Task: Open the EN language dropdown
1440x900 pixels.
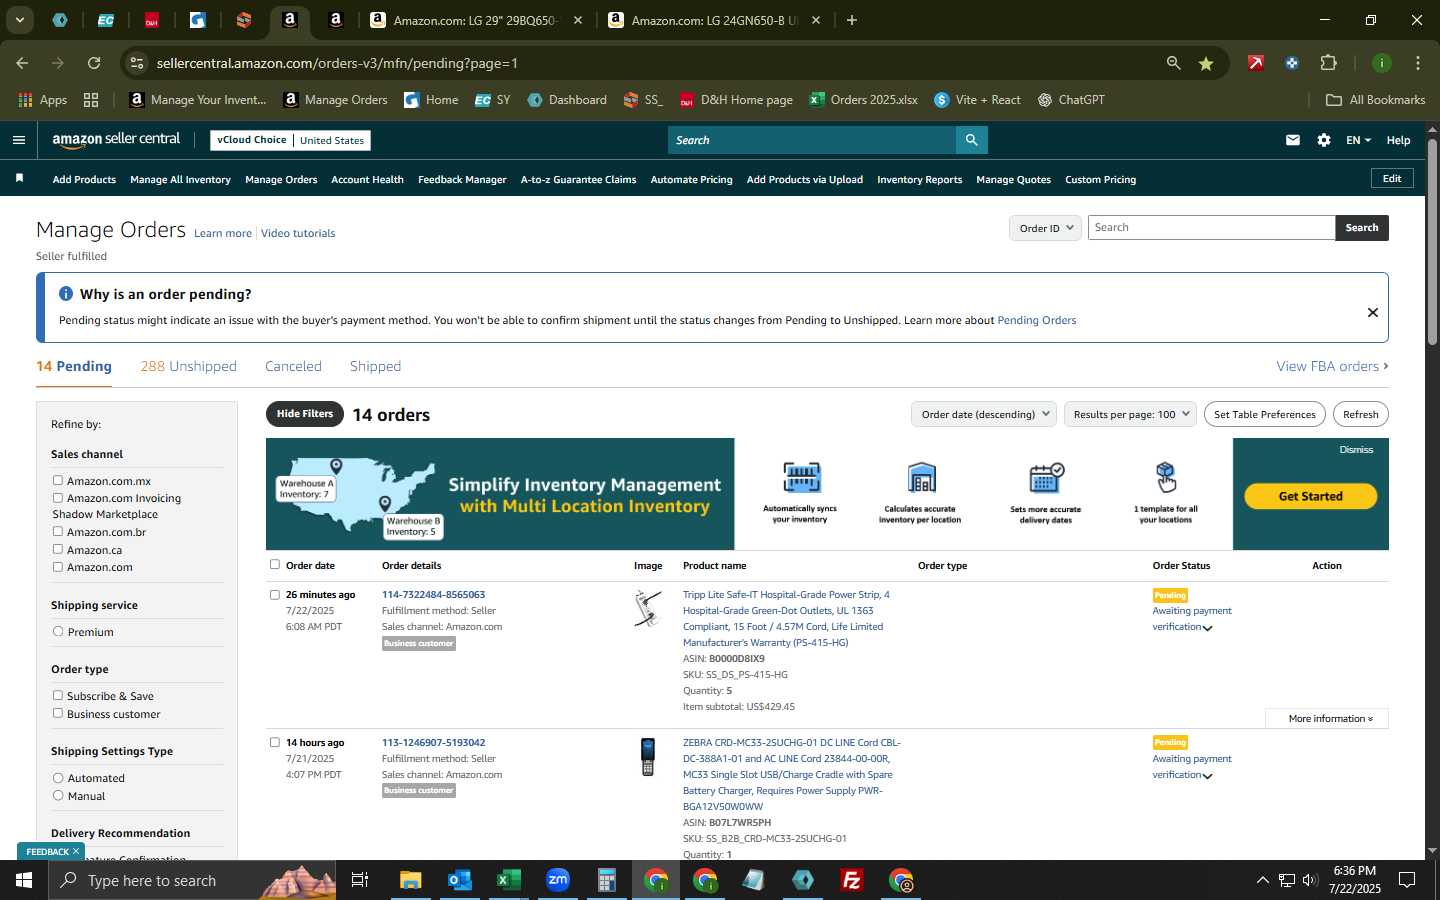Action: tap(1358, 140)
